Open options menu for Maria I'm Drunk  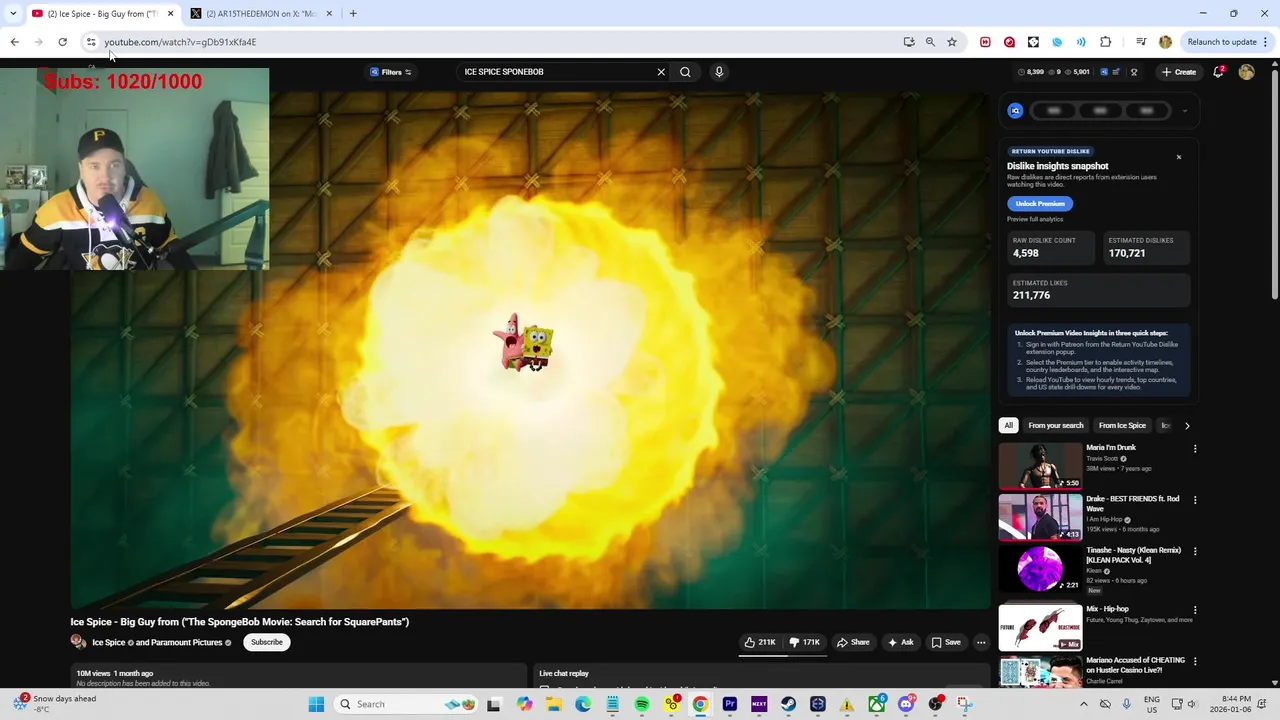(x=1195, y=449)
